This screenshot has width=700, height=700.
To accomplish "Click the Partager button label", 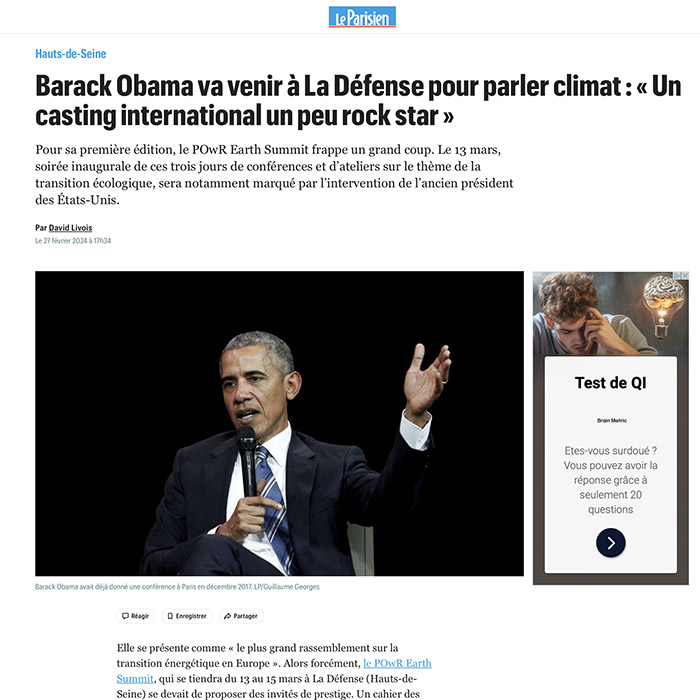I will [246, 616].
